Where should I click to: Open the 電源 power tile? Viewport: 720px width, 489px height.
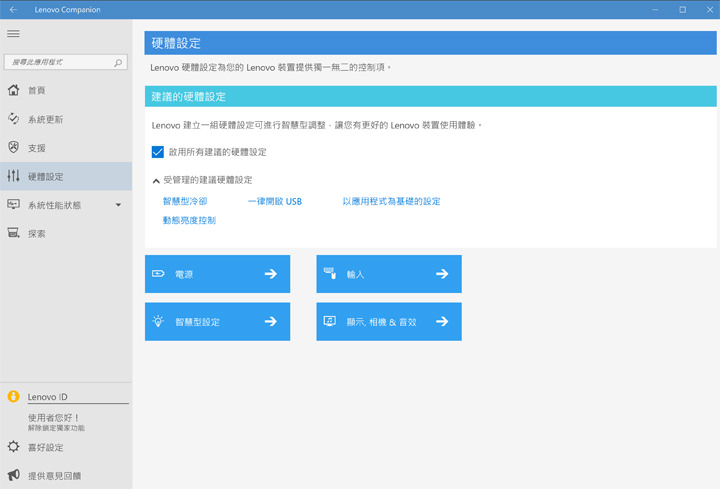217,274
